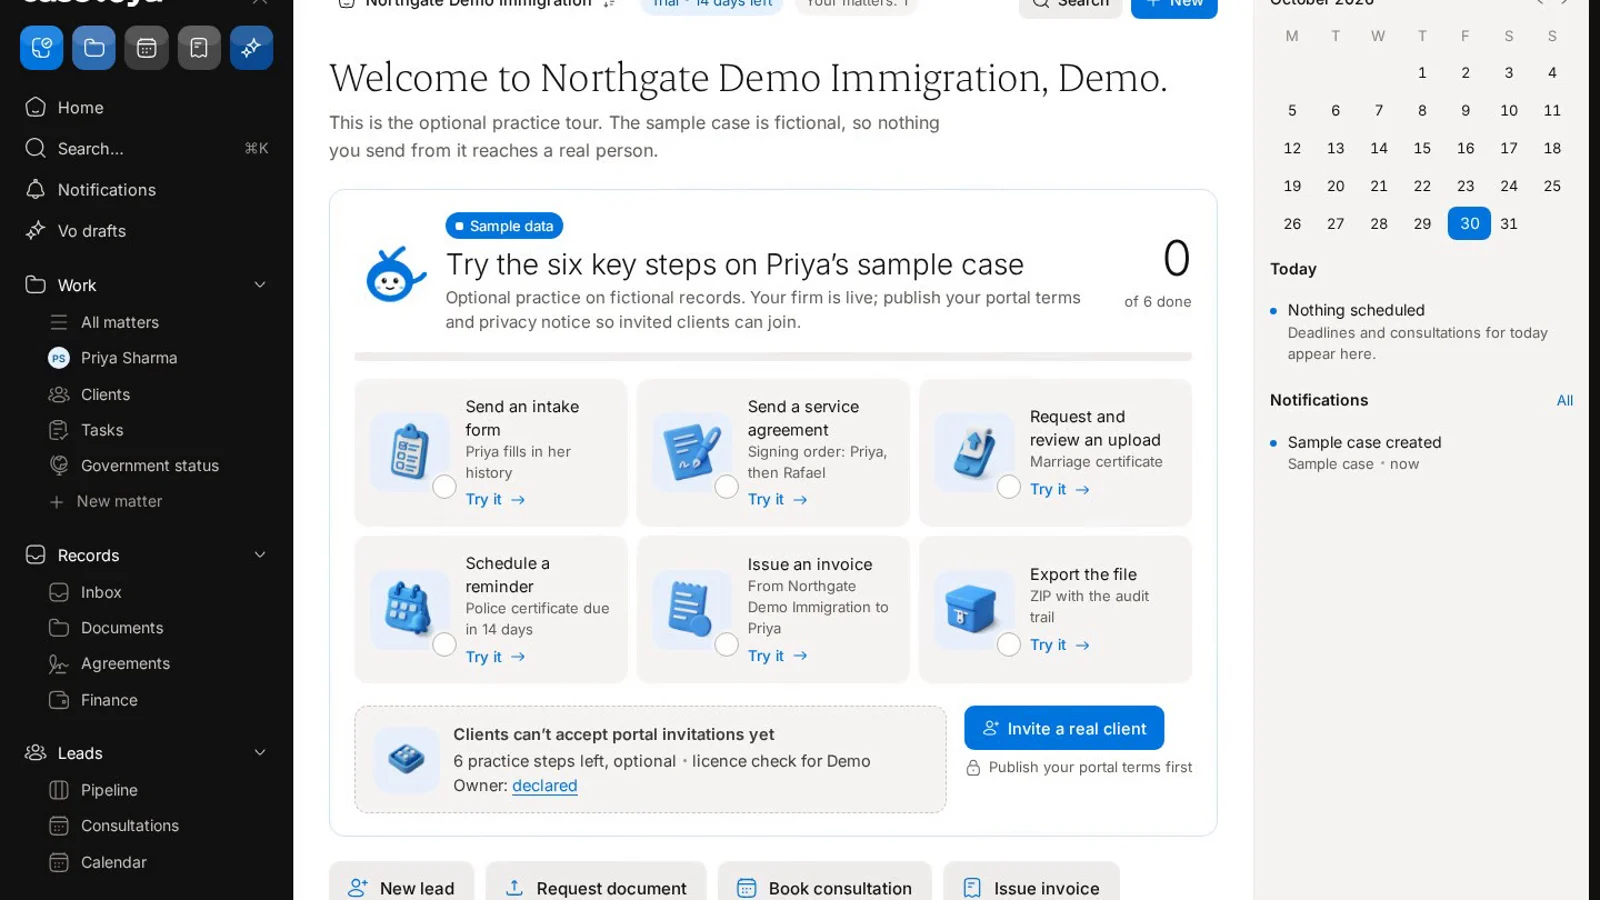This screenshot has width=1600, height=900.
Task: Select the 30 date in the calendar
Action: click(x=1469, y=223)
